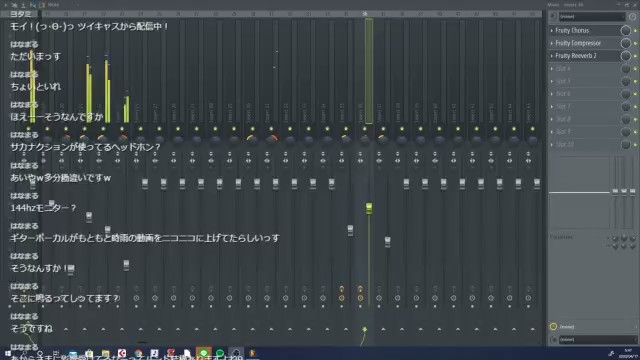This screenshot has width=640, height=360.
Task: Open the Fruity Reeverb 2 slot arrow menu
Action: [x=552, y=56]
